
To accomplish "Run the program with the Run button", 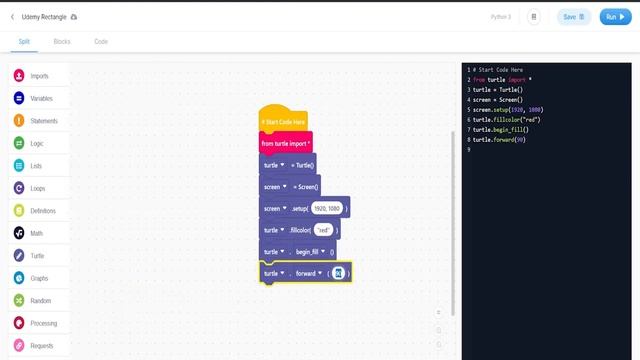I will (616, 17).
